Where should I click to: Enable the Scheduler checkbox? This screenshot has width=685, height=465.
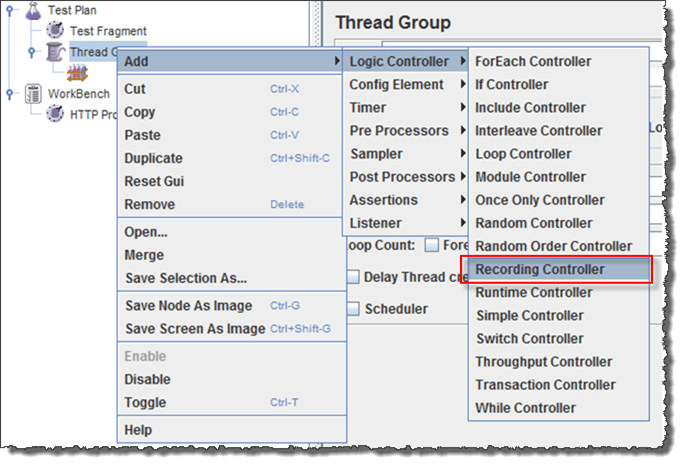click(x=352, y=309)
